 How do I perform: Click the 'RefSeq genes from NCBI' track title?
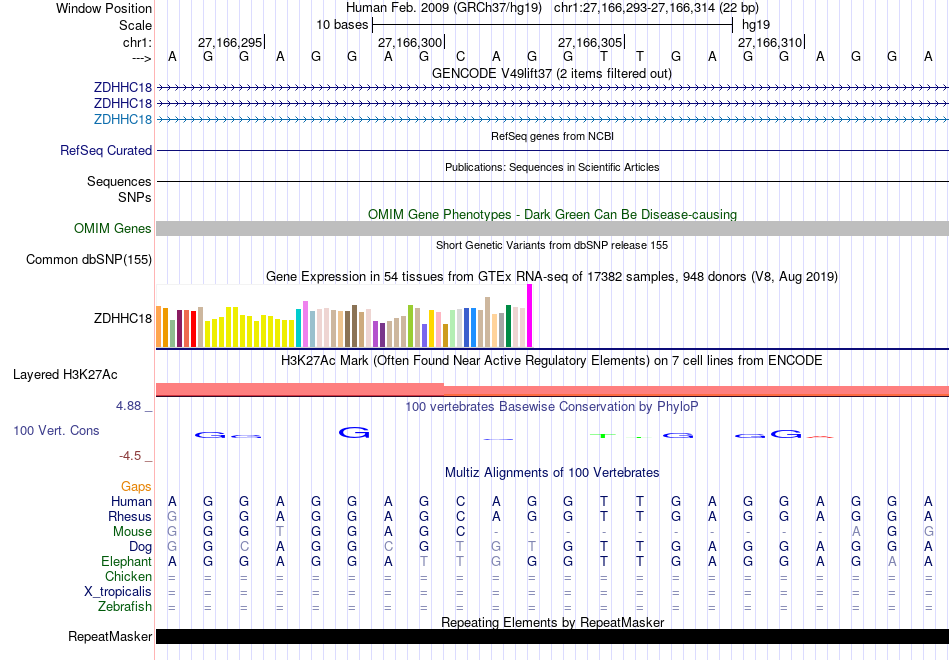pyautogui.click(x=552, y=136)
